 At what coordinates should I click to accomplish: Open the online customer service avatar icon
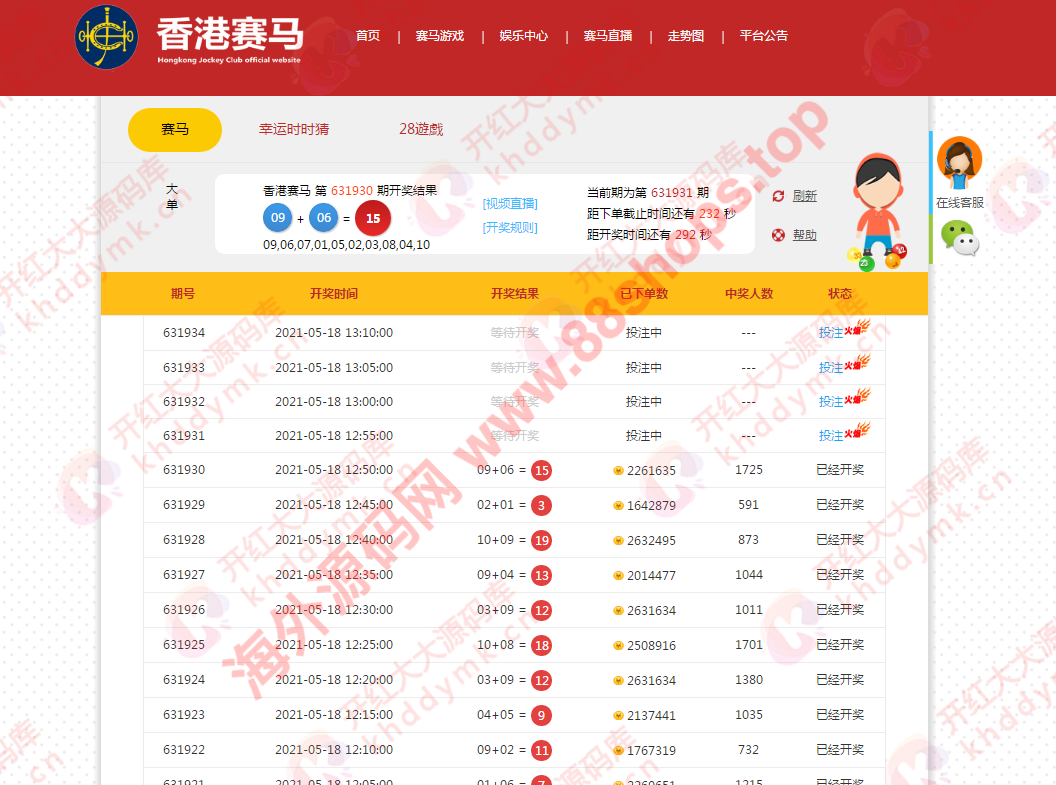coord(959,162)
